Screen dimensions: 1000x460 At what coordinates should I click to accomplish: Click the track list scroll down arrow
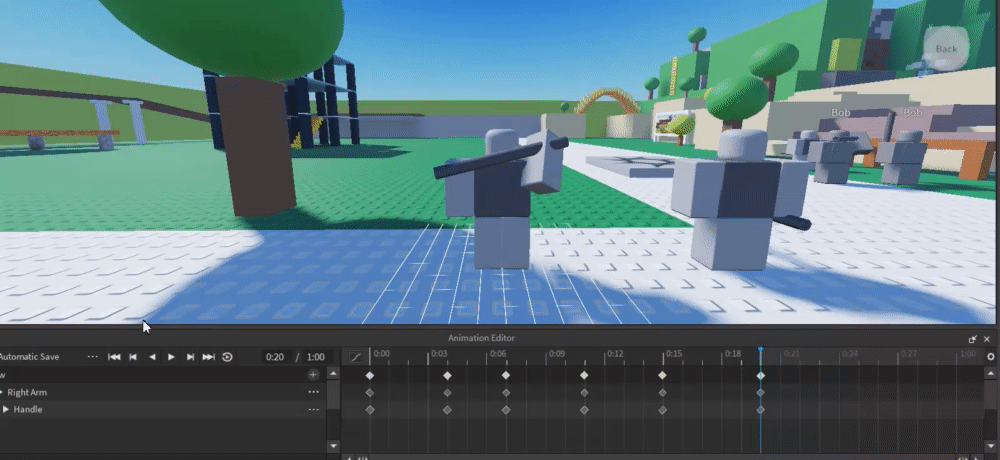(334, 445)
